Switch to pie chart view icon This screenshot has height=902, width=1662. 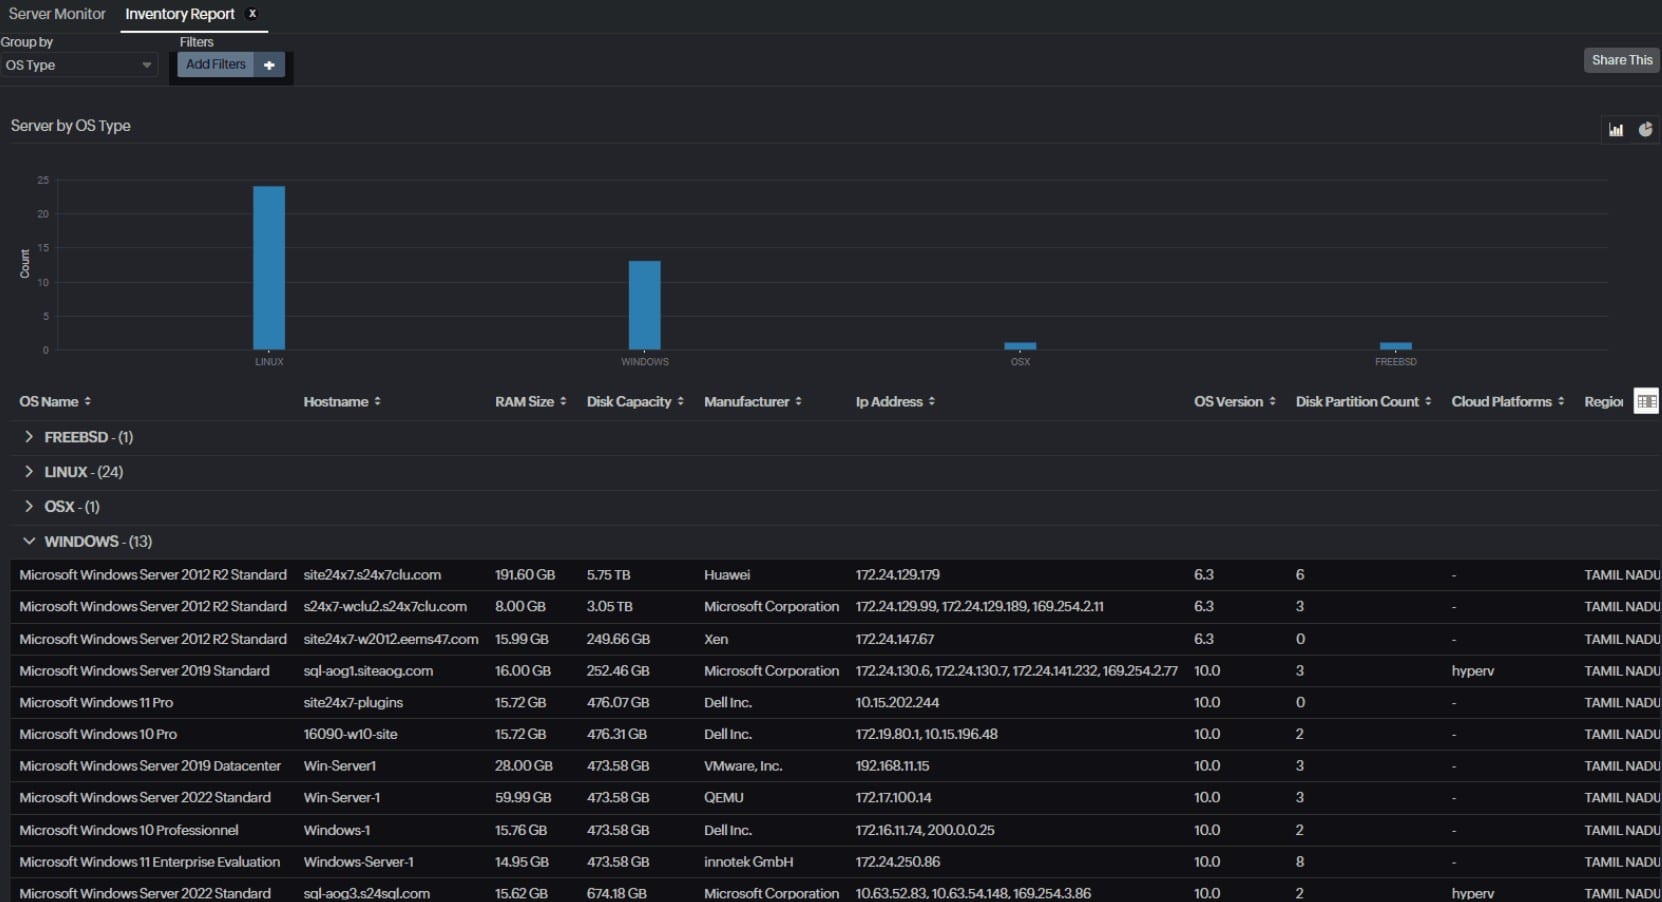[x=1645, y=129]
